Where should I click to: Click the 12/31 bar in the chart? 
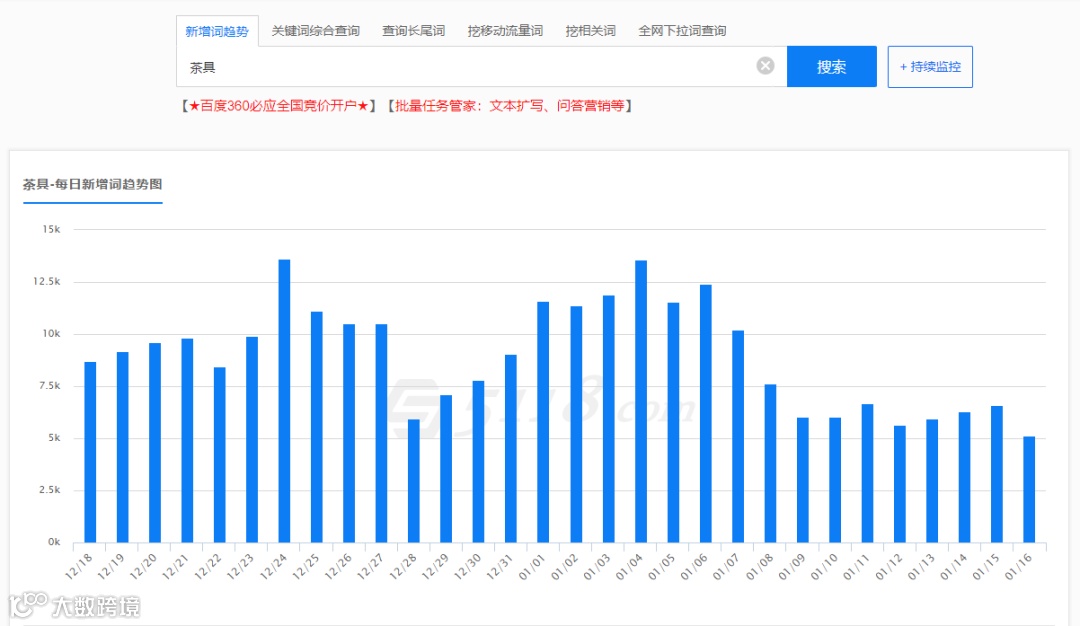[511, 449]
